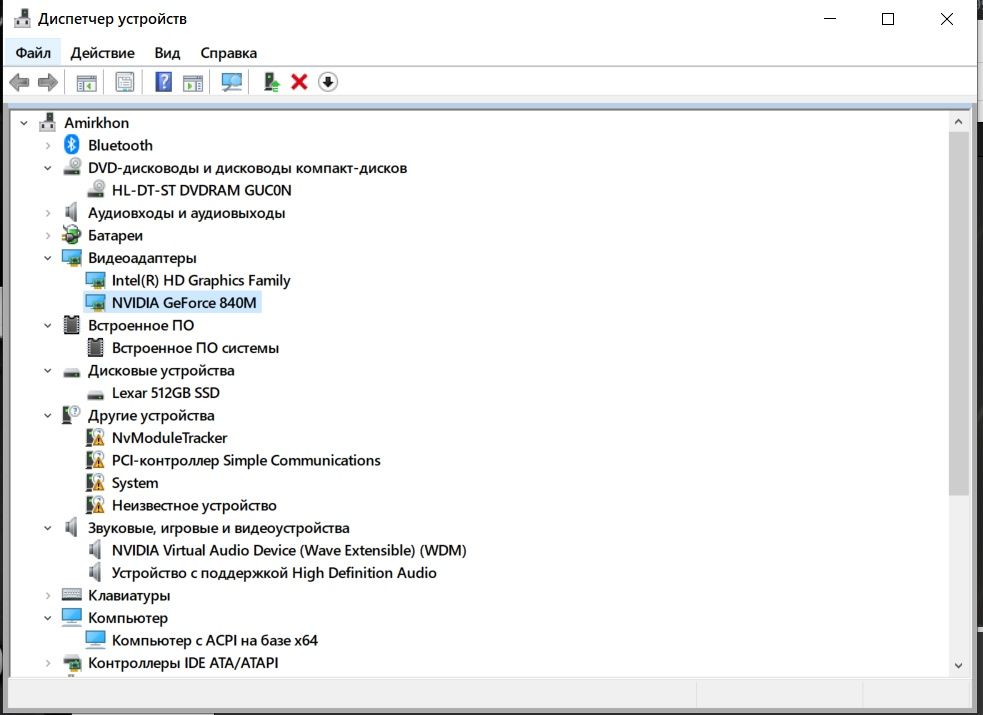Toggle the action pane toolbar icon
The image size is (983, 715).
(193, 82)
